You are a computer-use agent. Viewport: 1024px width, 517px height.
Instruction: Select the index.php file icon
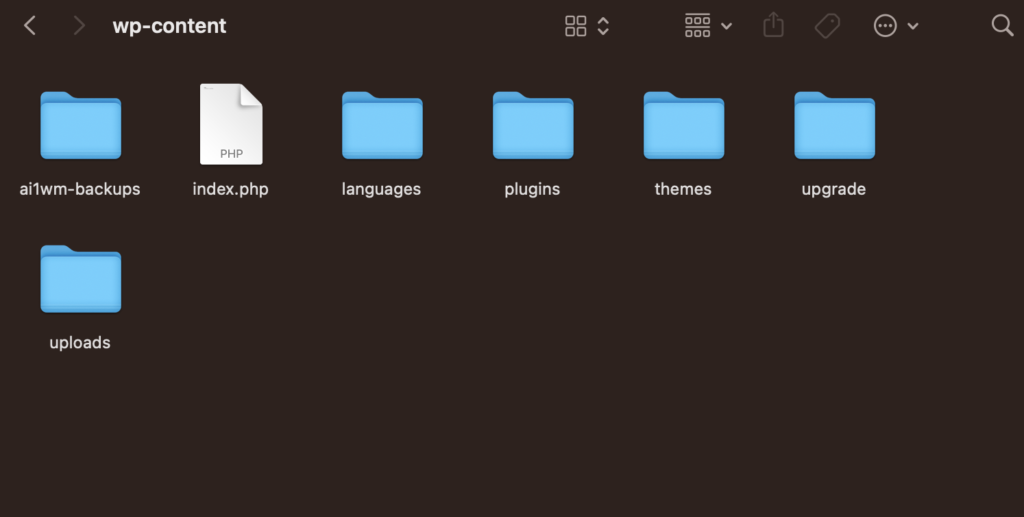(231, 124)
